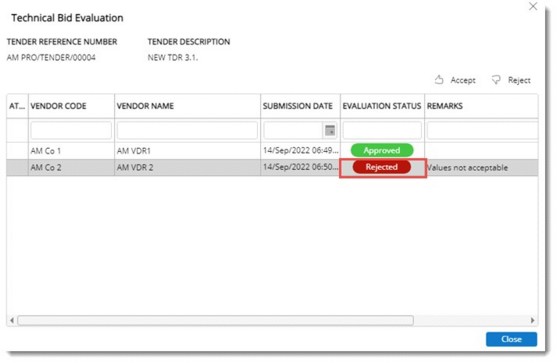Click the AM VDR 2 vendor name
The width and height of the screenshot is (557, 363).
[x=135, y=167]
